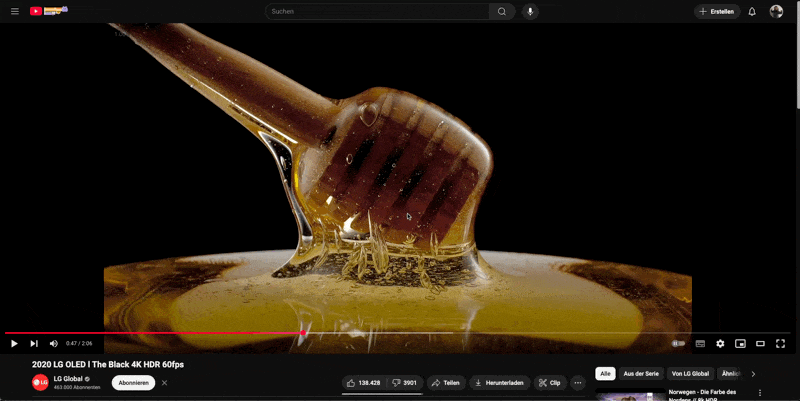This screenshot has height=401, width=800.
Task: Mute the video volume
Action: pyautogui.click(x=54, y=343)
